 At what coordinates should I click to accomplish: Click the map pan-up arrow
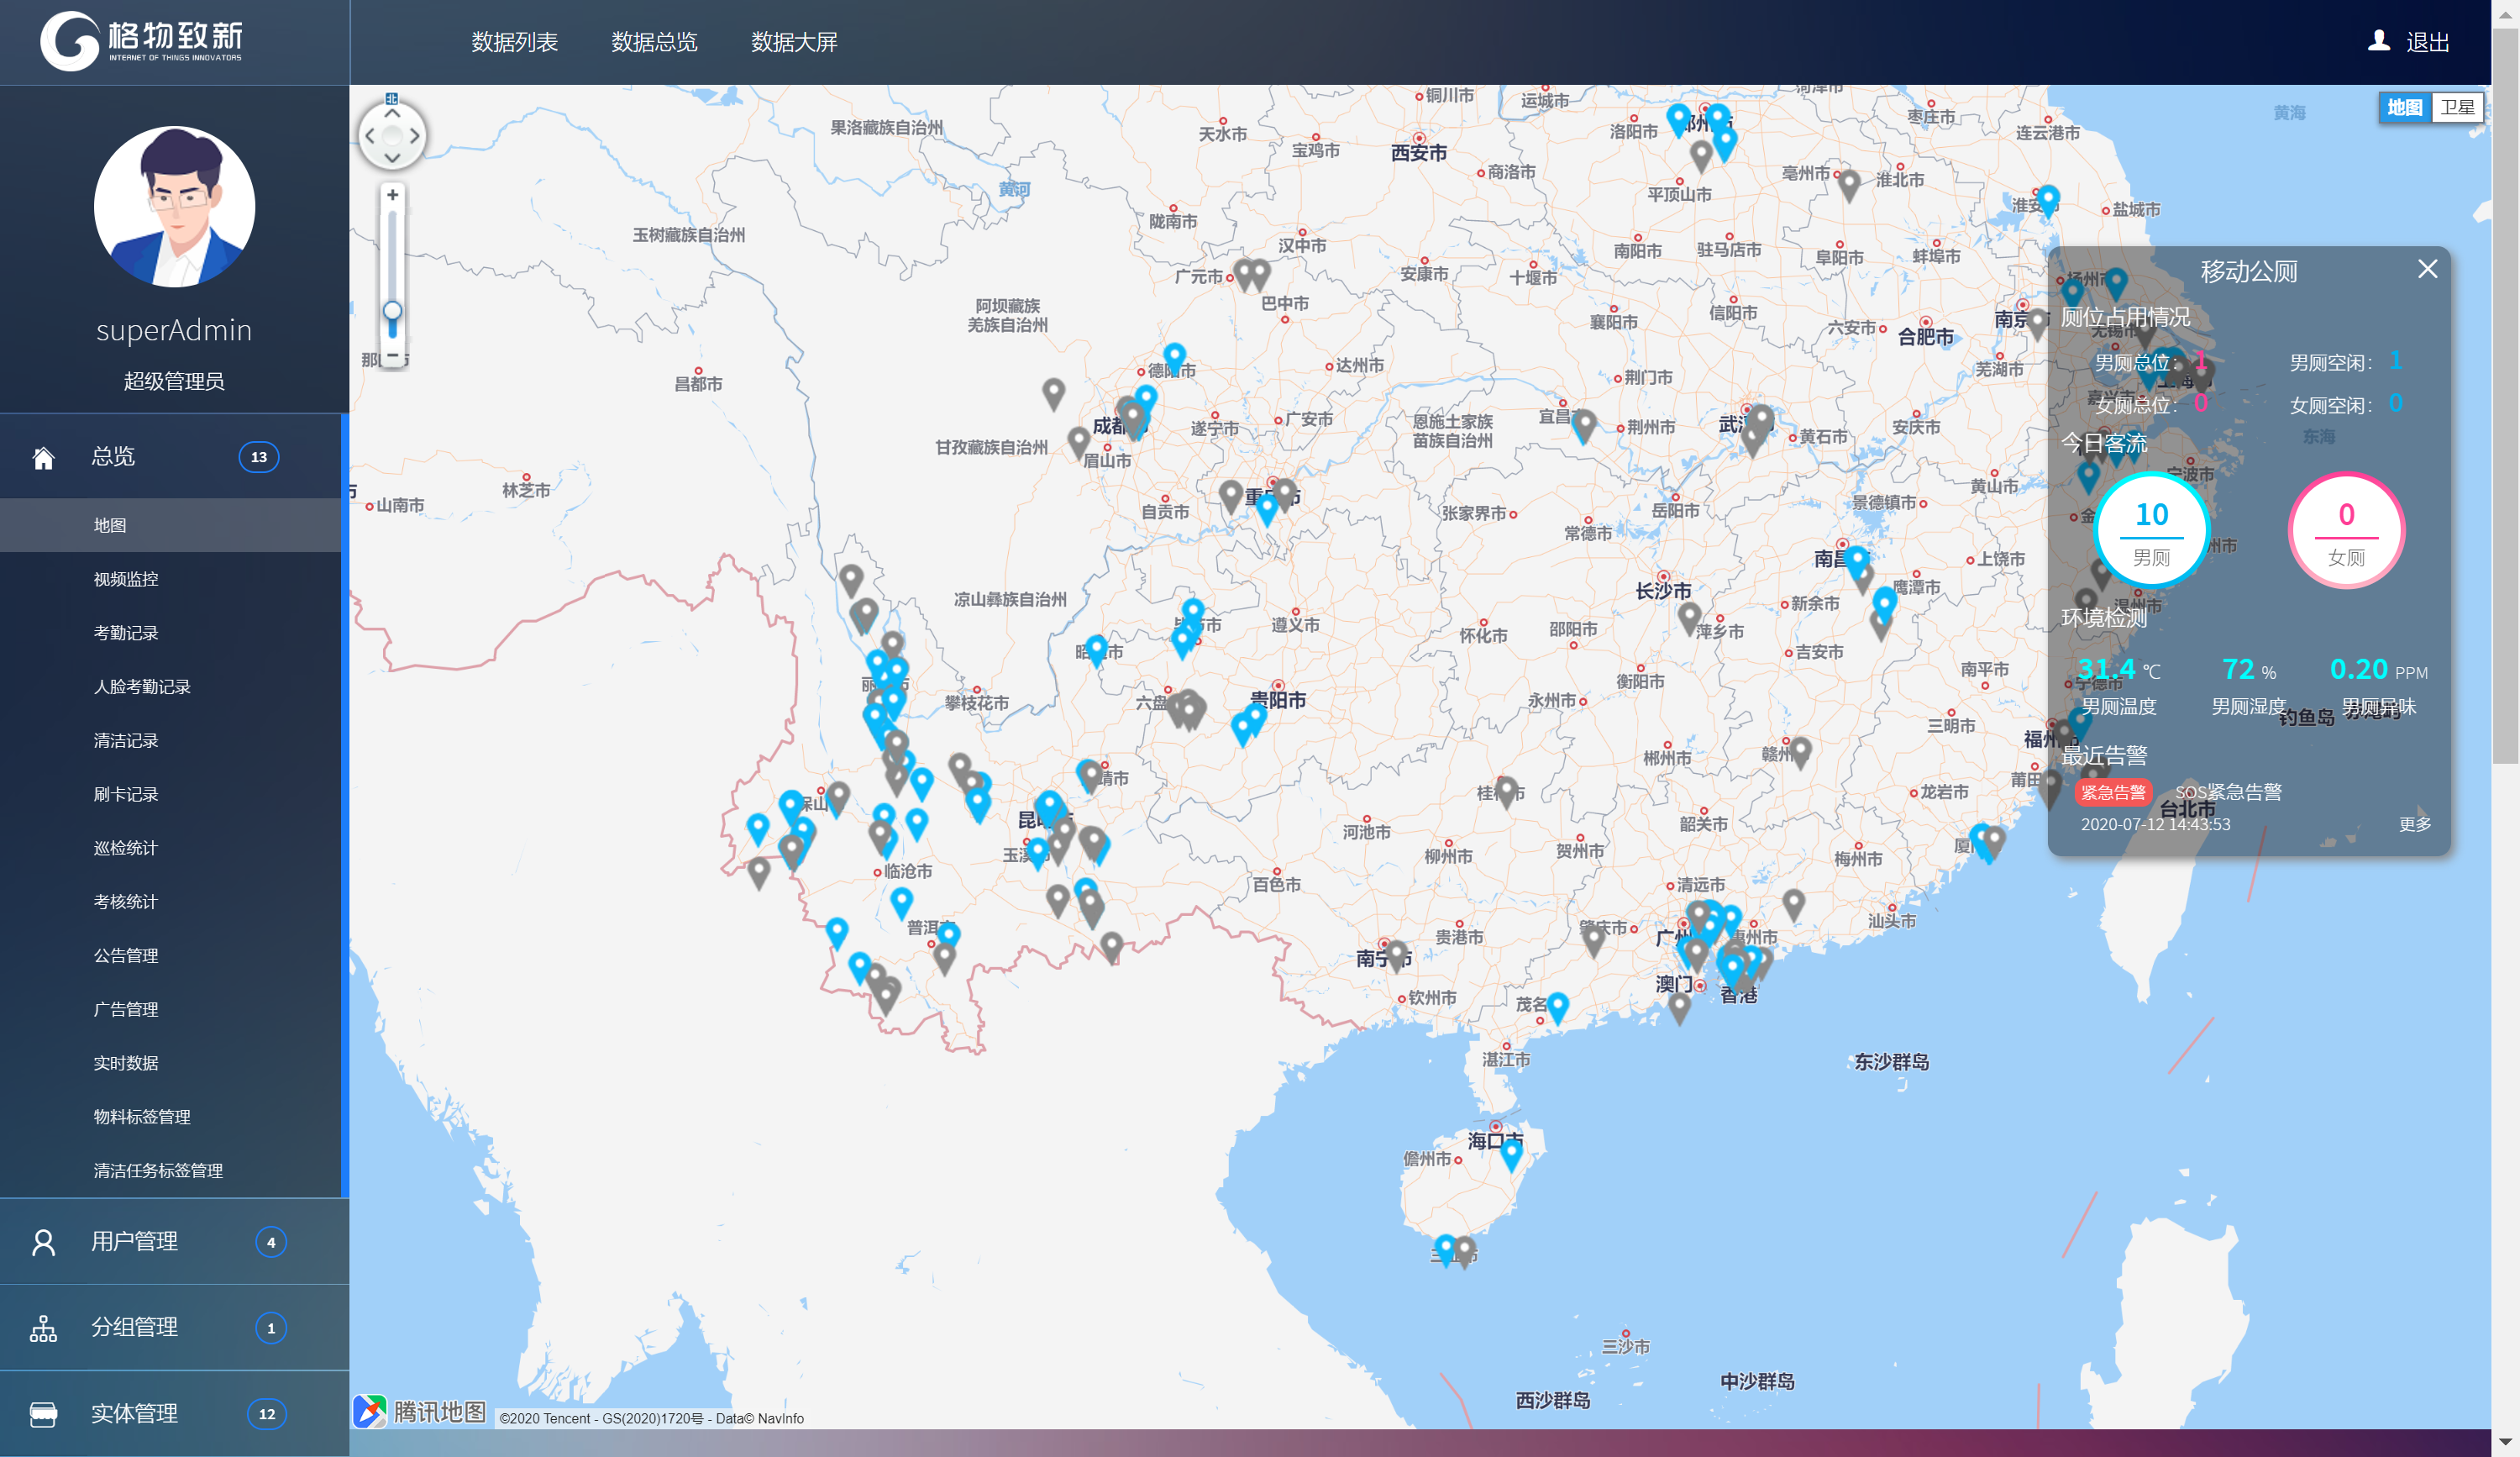click(392, 113)
